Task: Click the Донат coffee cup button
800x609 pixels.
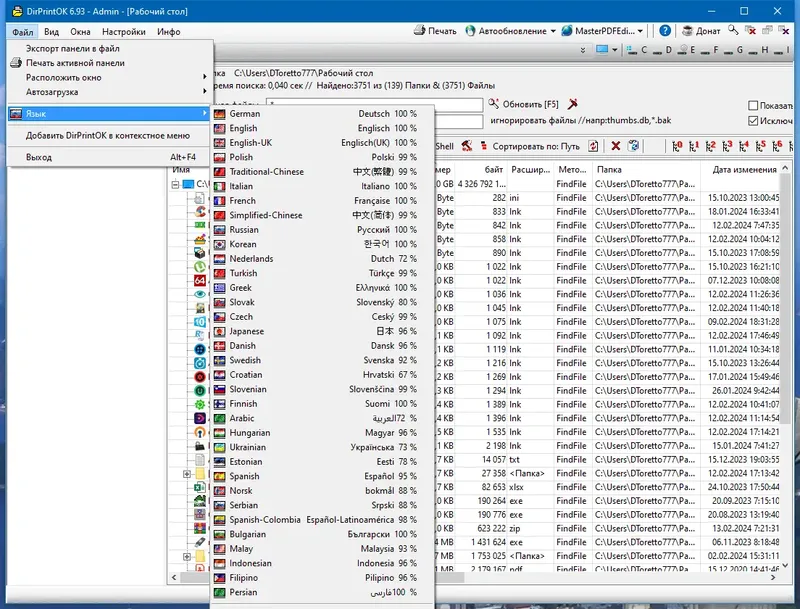Action: [702, 31]
